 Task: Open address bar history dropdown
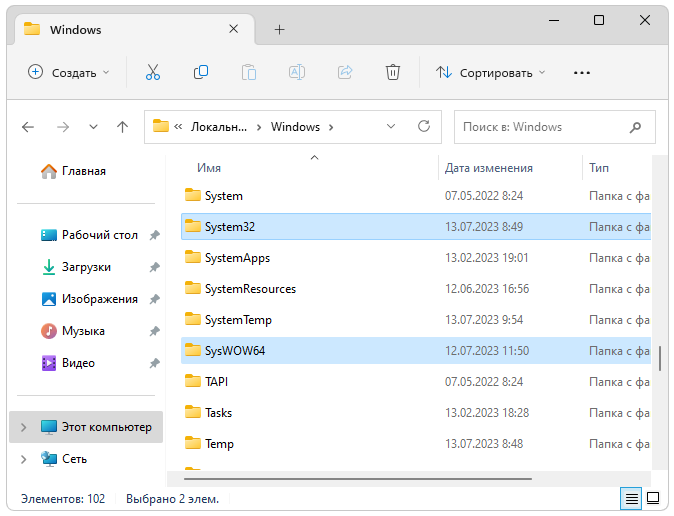(x=391, y=126)
